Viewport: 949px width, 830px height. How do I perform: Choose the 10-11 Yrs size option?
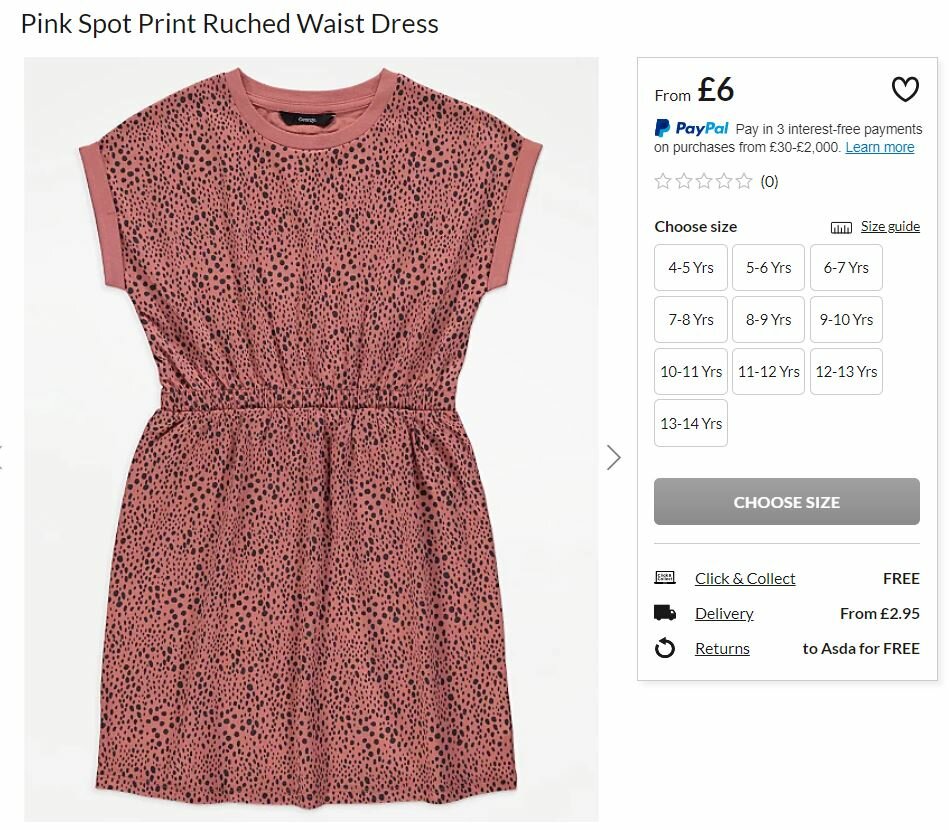[x=691, y=372]
